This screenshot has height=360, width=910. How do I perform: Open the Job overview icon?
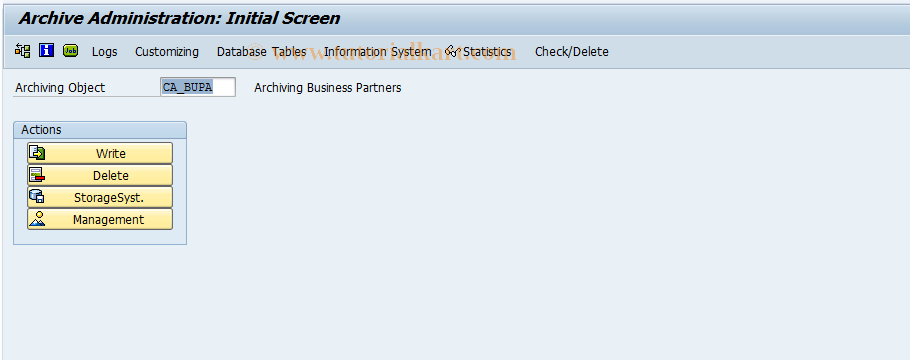click(x=71, y=51)
